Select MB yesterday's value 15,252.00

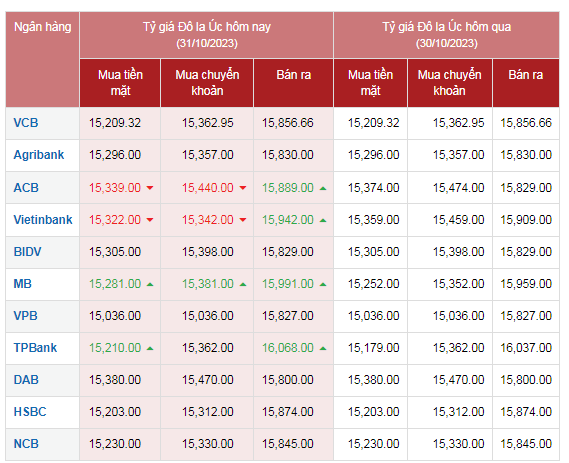(x=373, y=283)
